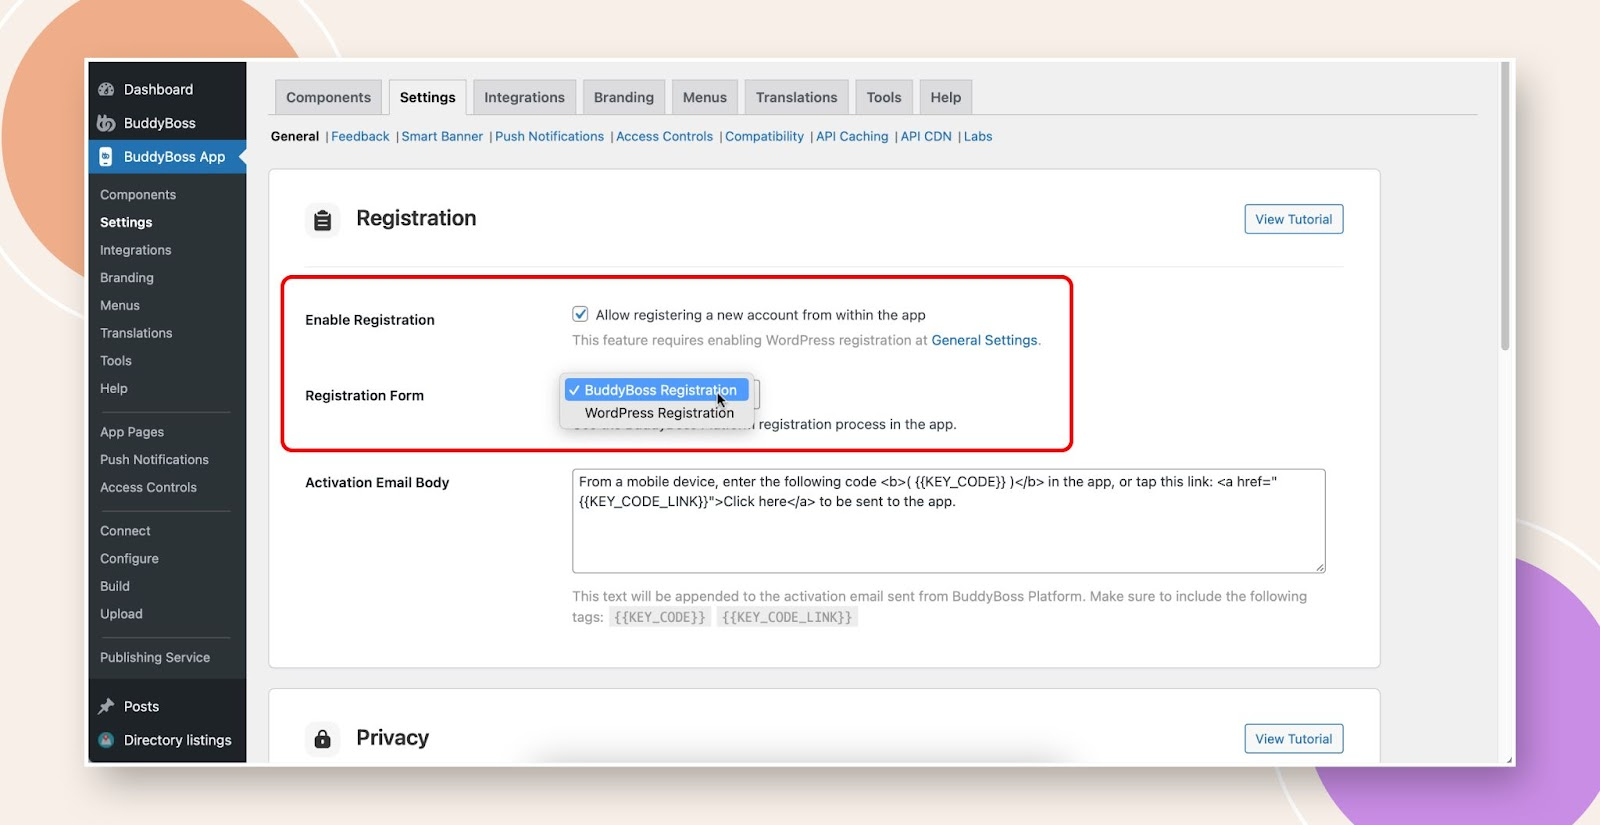The image size is (1600, 825).
Task: Click the Registration Form label
Action: [x=364, y=396]
